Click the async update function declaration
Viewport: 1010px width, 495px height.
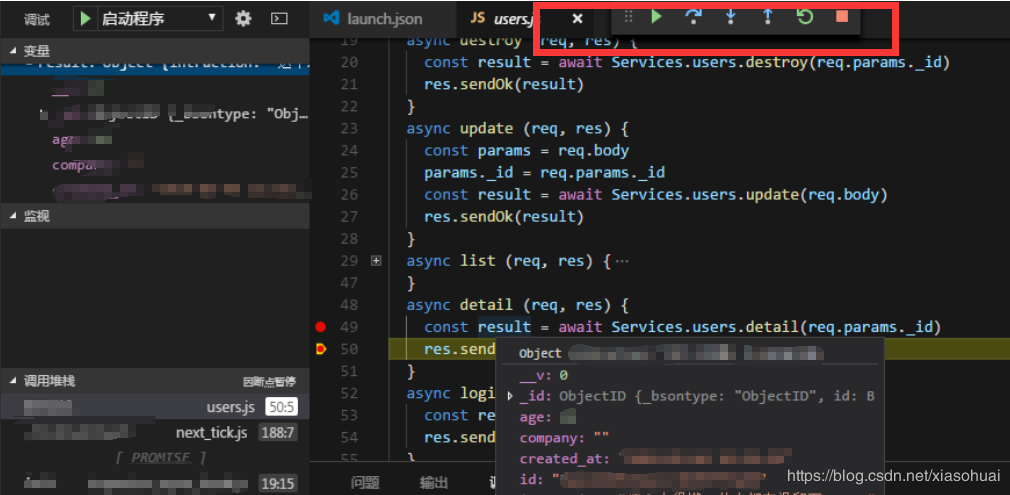517,128
